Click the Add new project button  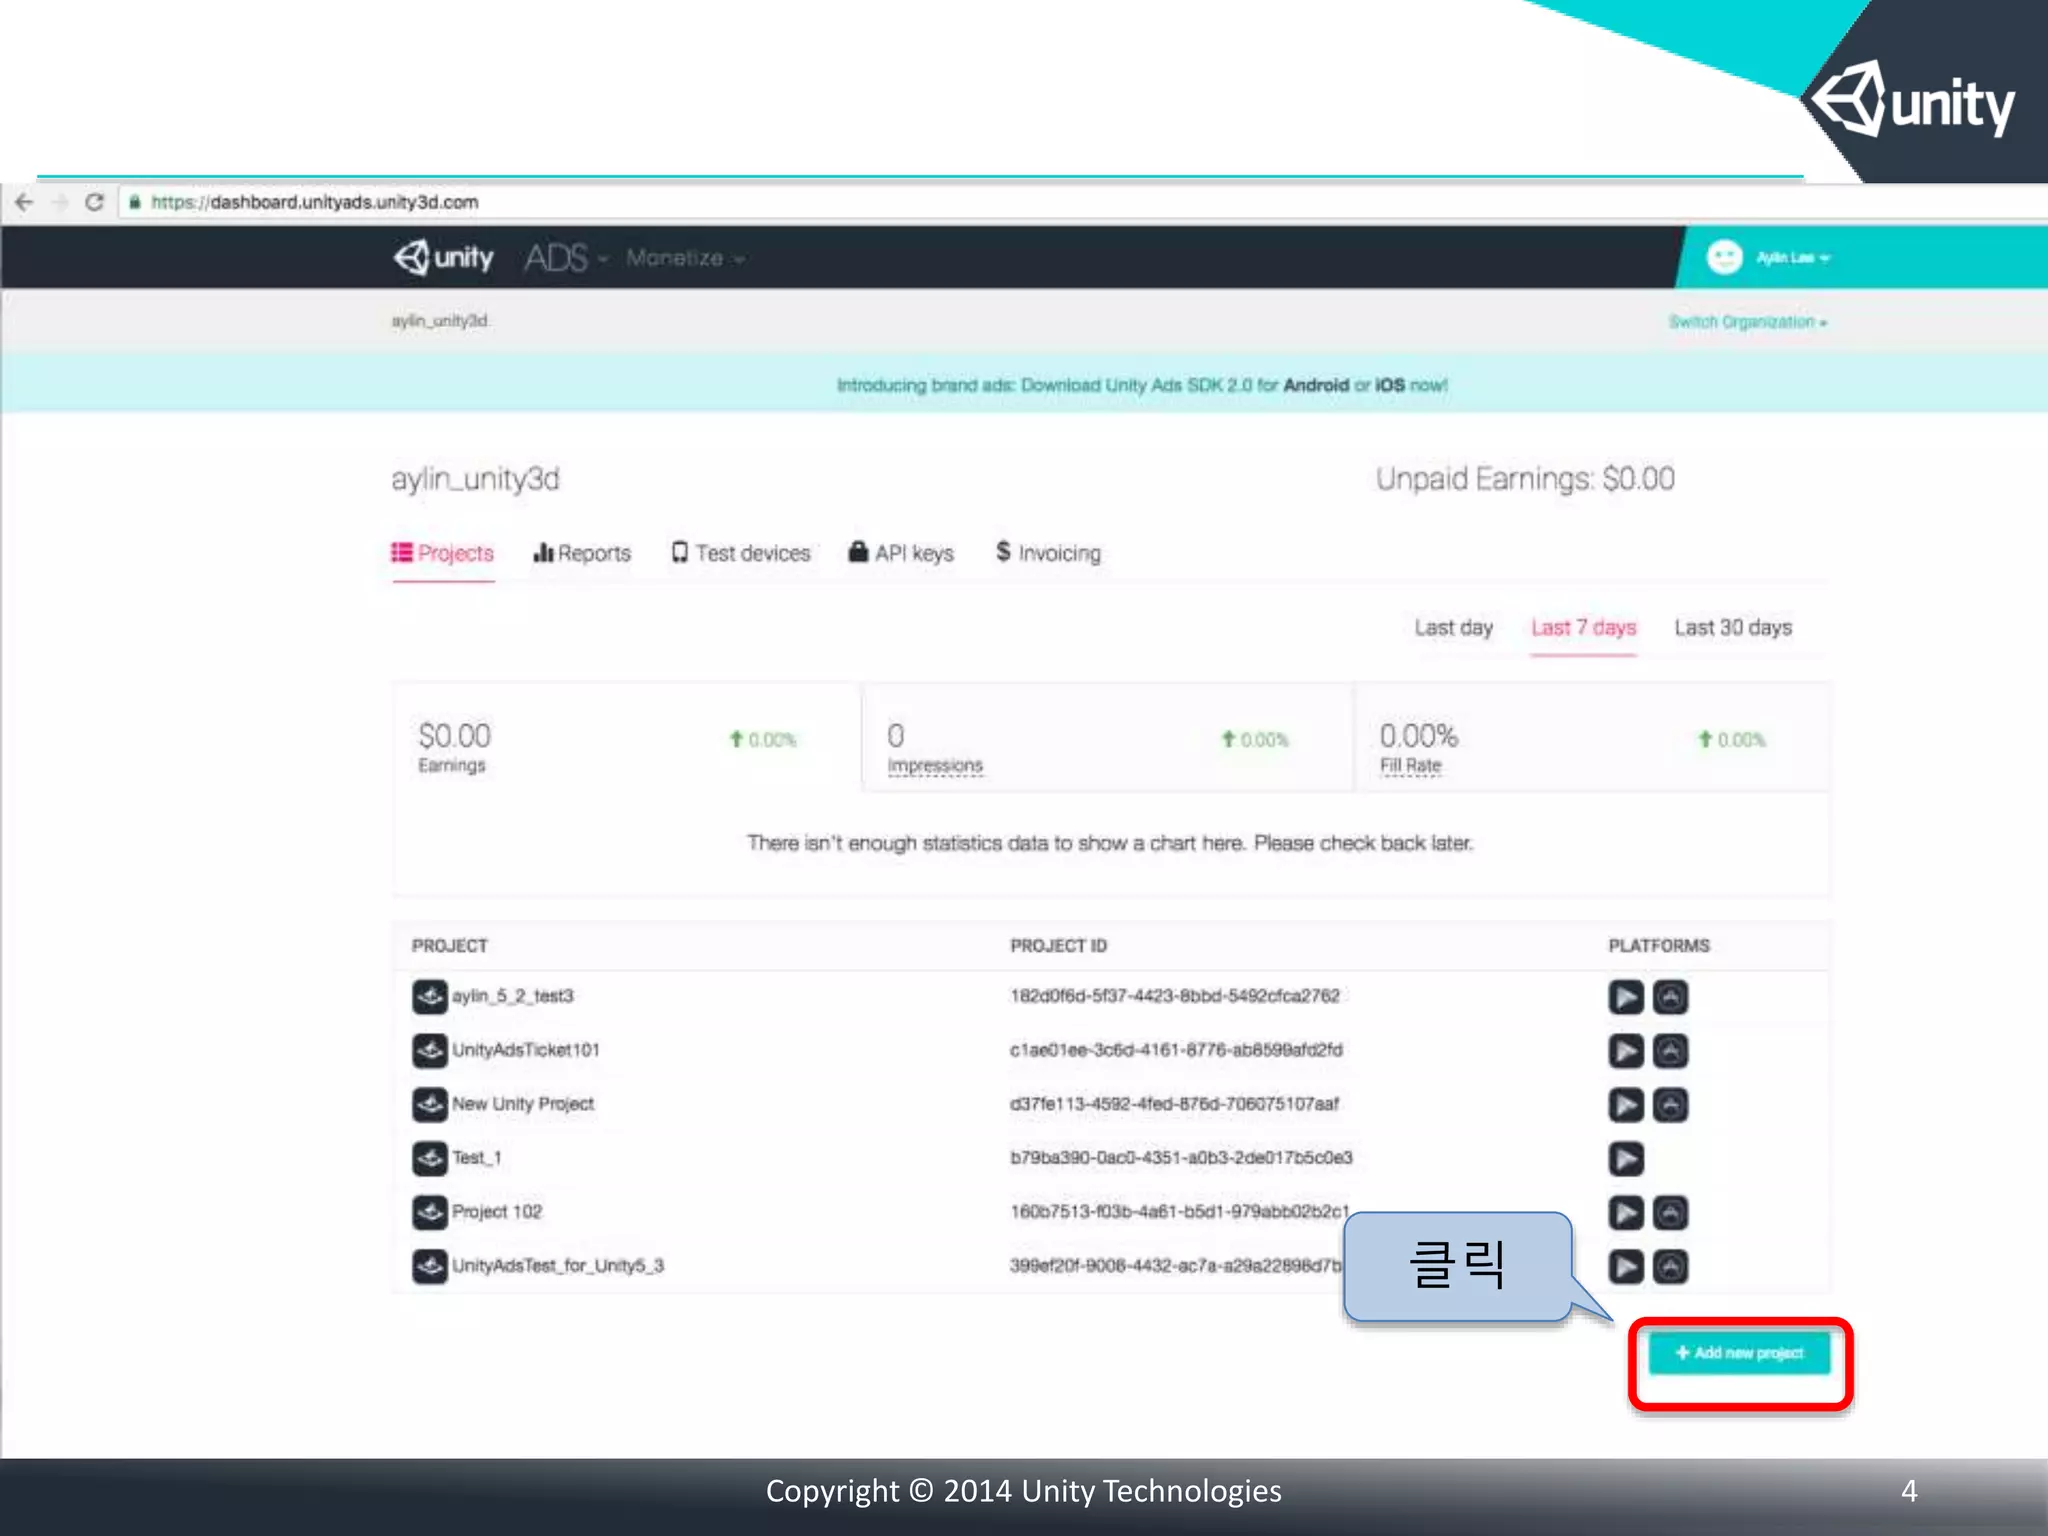tap(1739, 1353)
